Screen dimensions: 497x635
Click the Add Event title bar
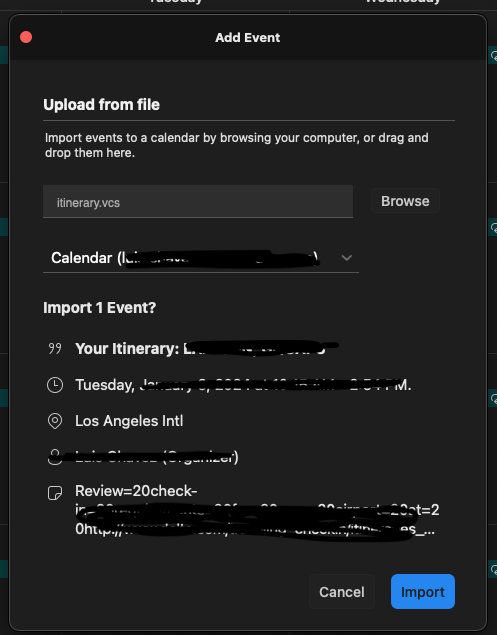point(247,38)
